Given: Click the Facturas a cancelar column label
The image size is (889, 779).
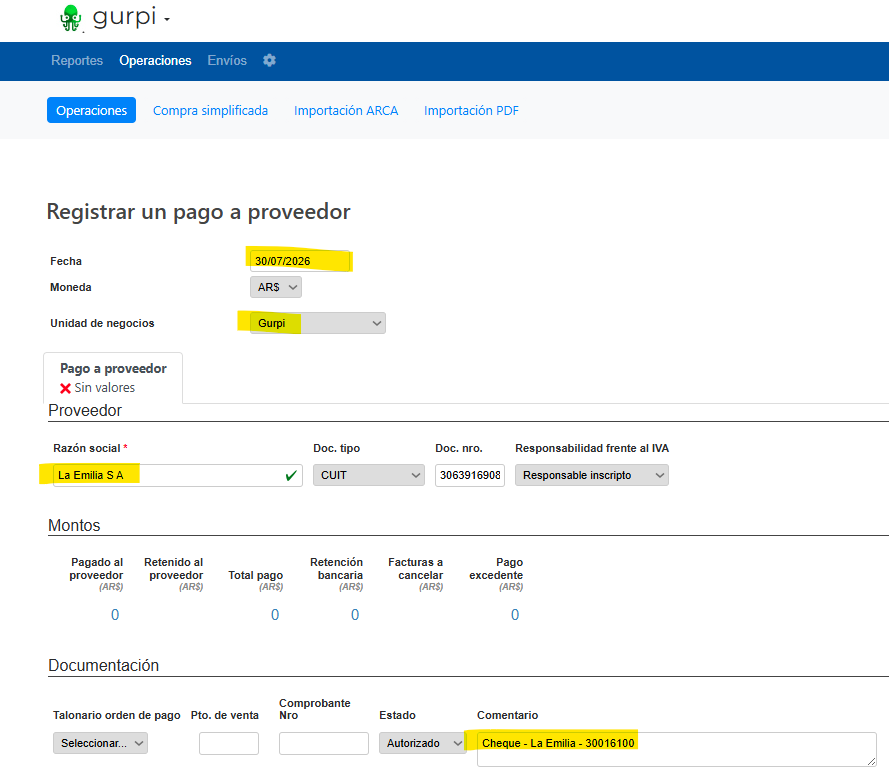Looking at the screenshot, I should (x=416, y=569).
